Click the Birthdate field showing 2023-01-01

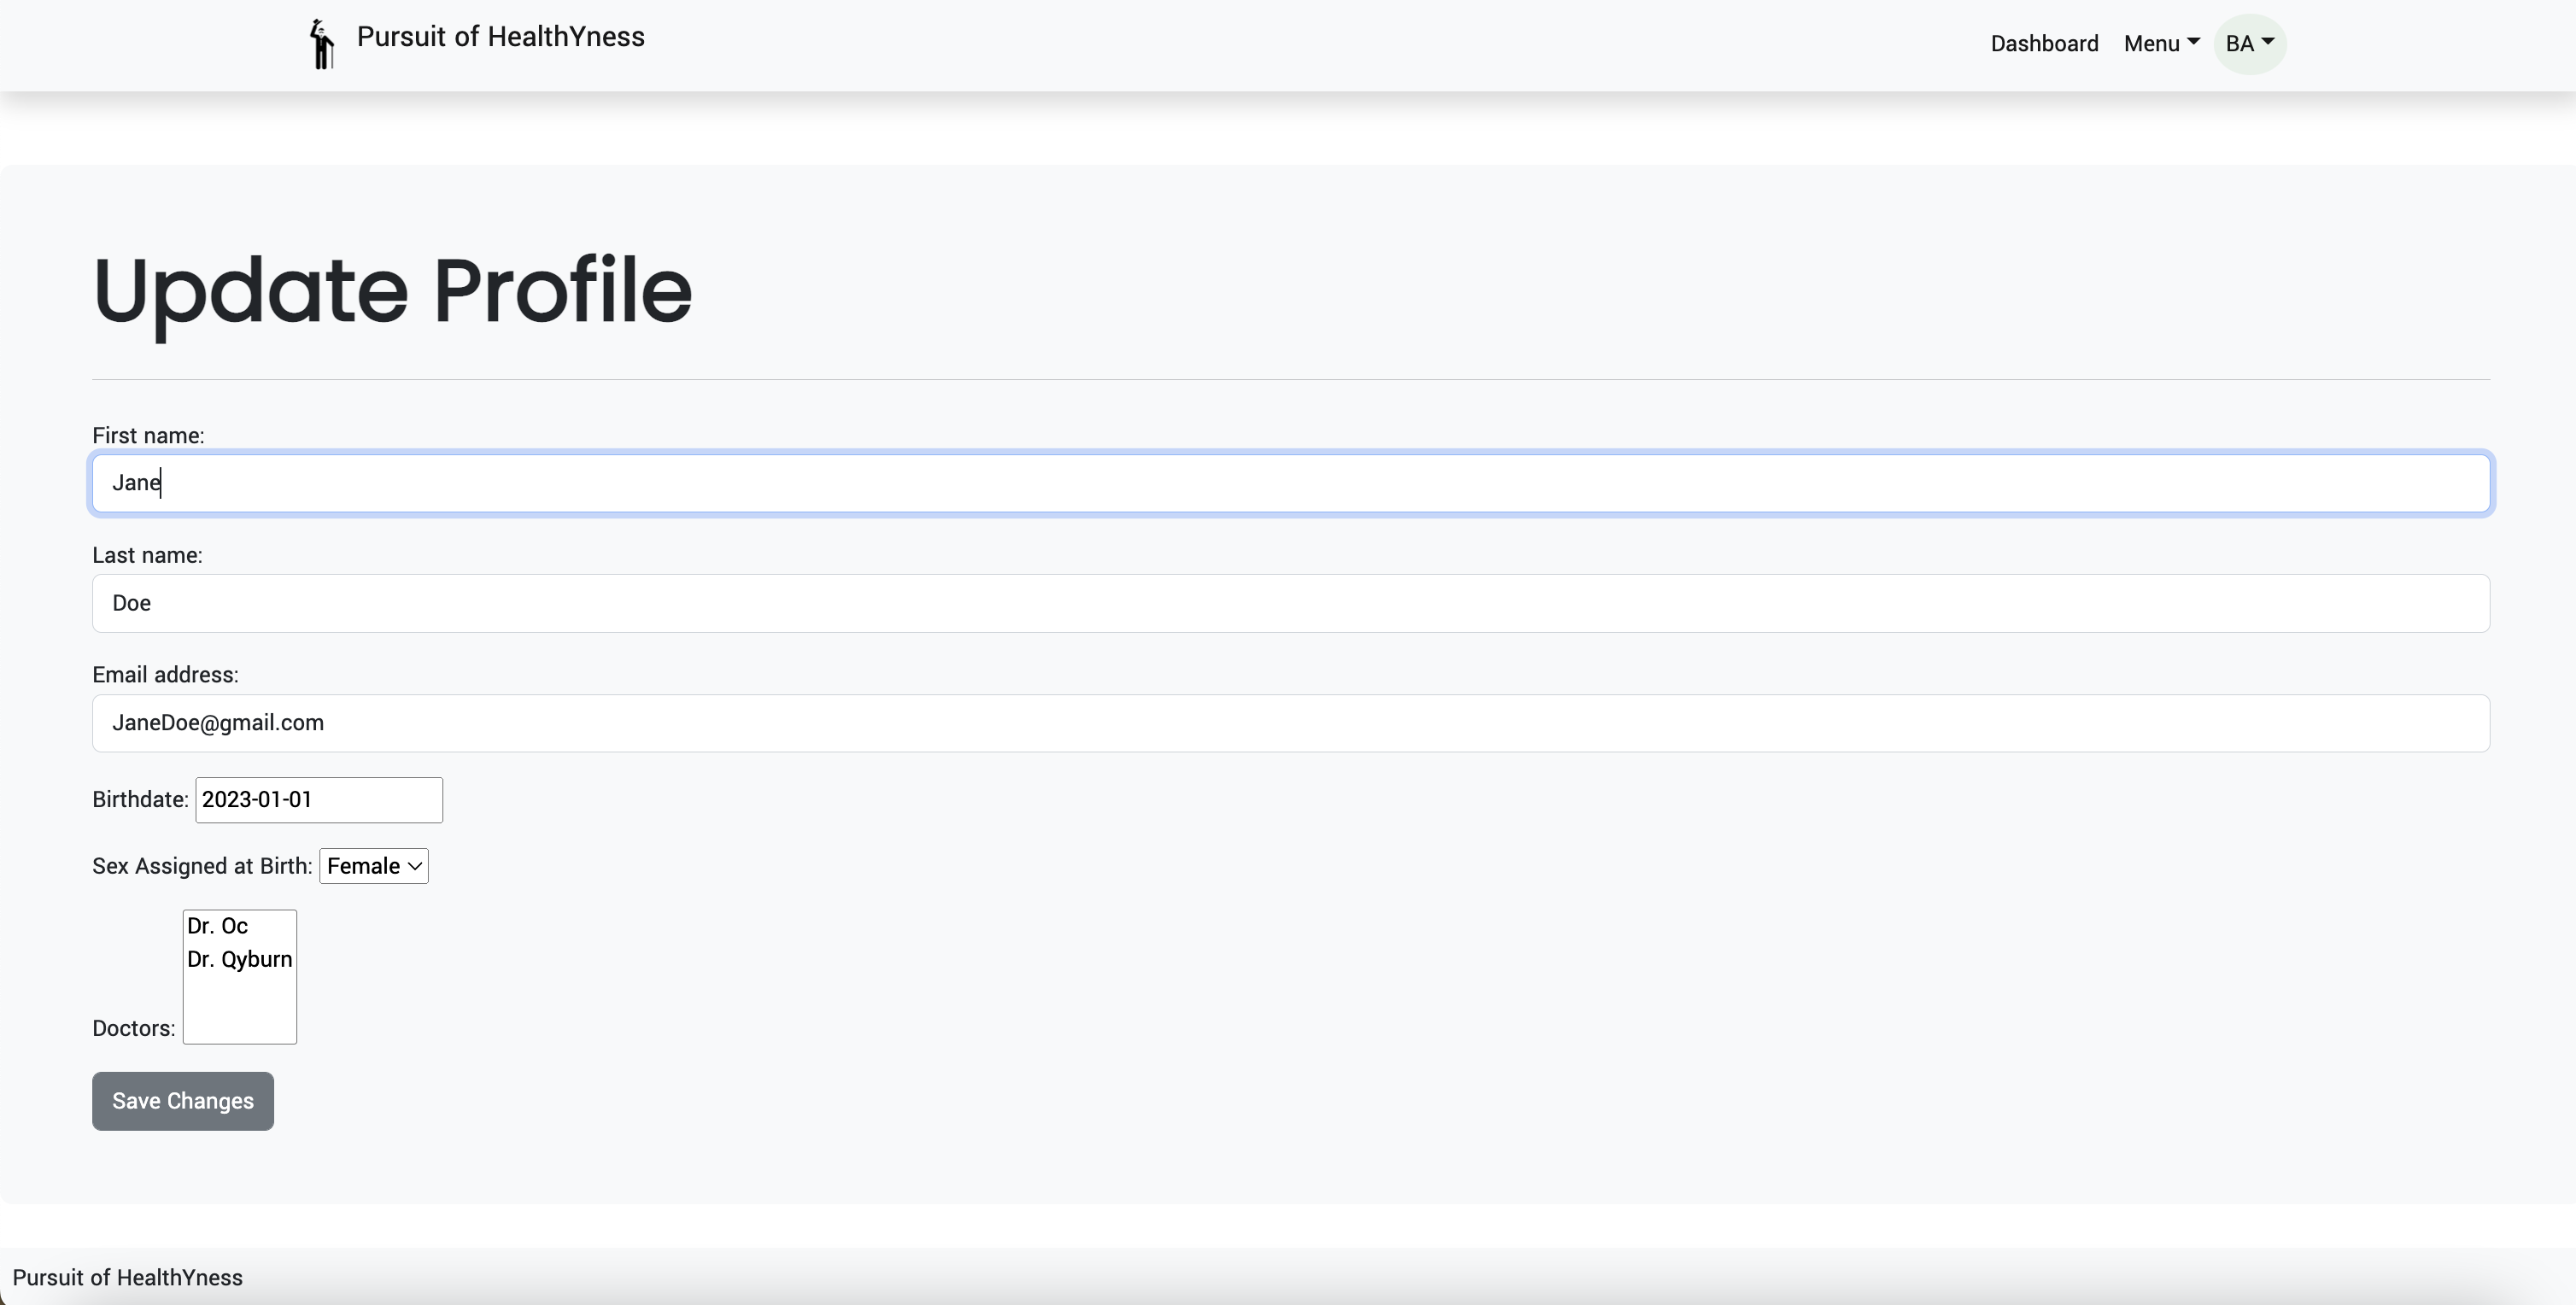(x=319, y=800)
